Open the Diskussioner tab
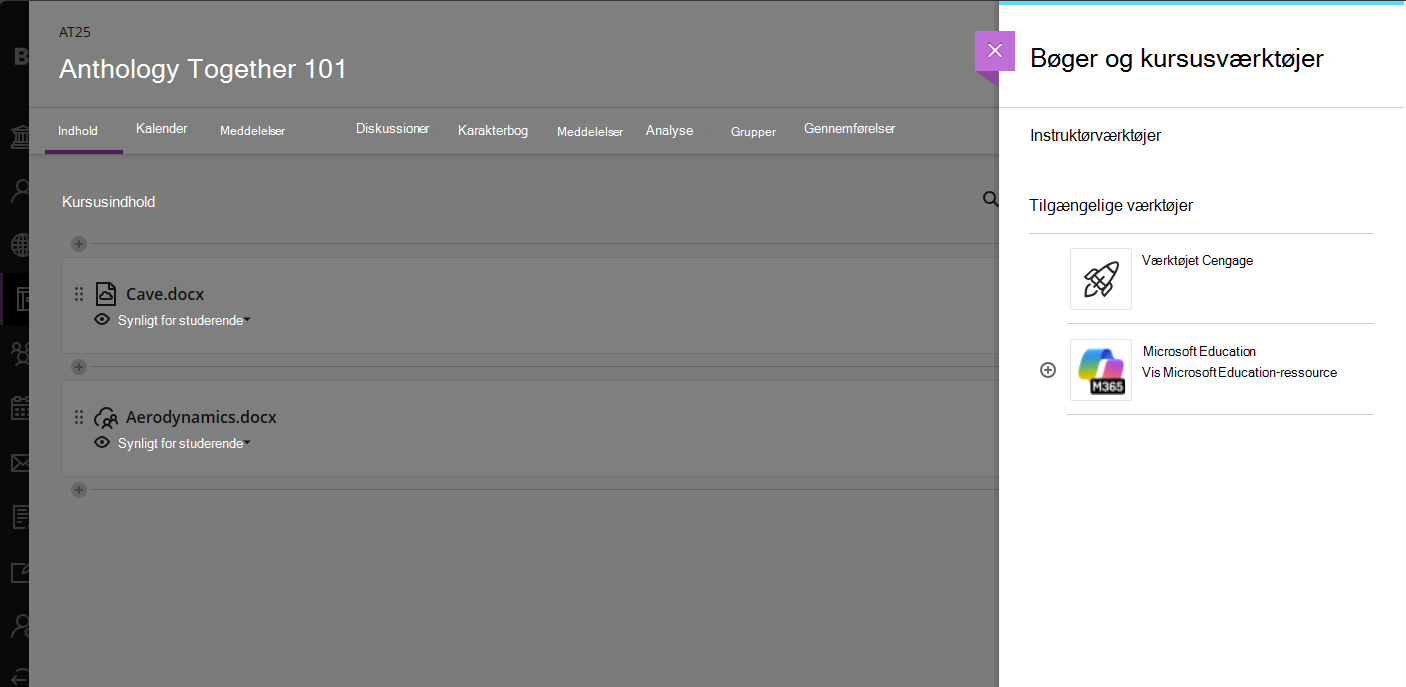 (x=393, y=129)
